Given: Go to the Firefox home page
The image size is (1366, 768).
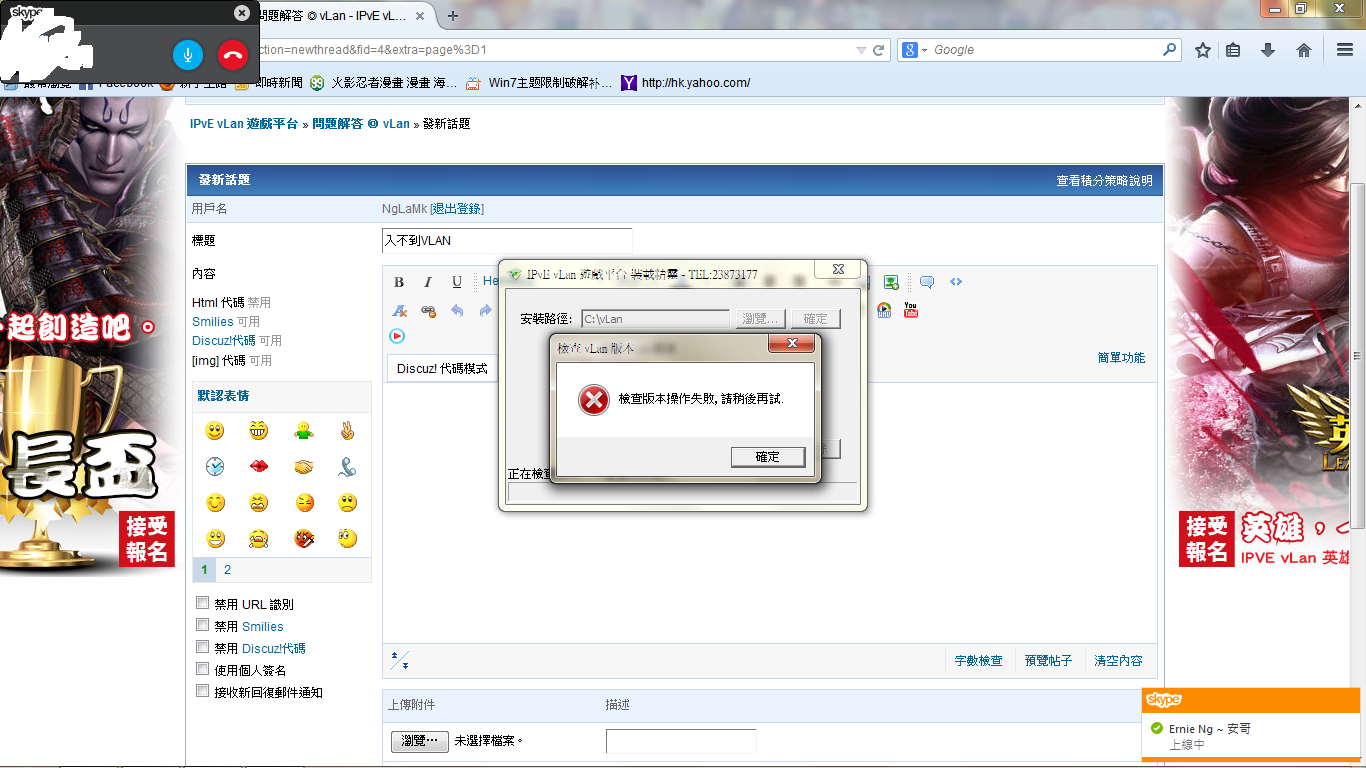Looking at the screenshot, I should 1304,50.
